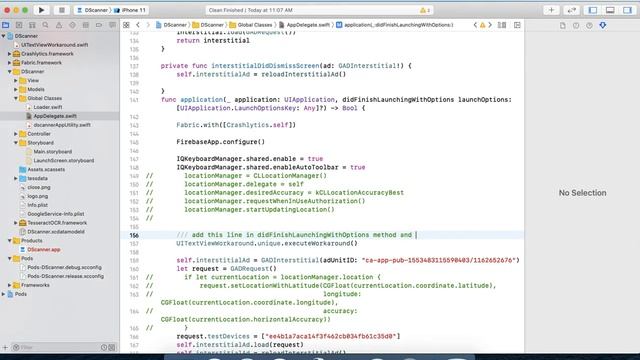Show the Find navigator

click(45, 25)
